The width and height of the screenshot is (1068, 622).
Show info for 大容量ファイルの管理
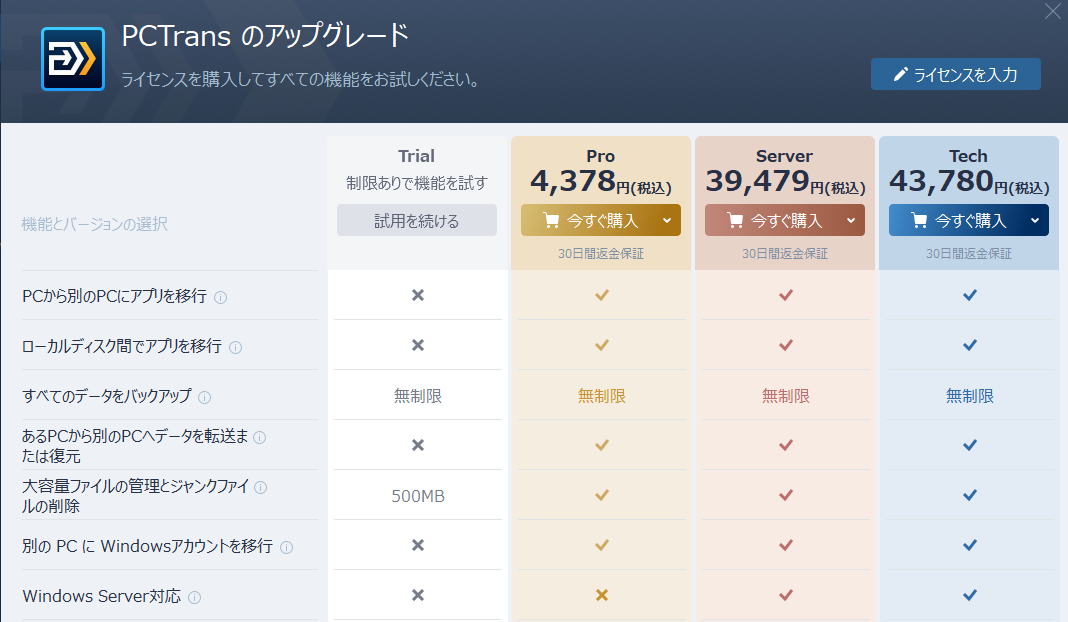tap(260, 487)
